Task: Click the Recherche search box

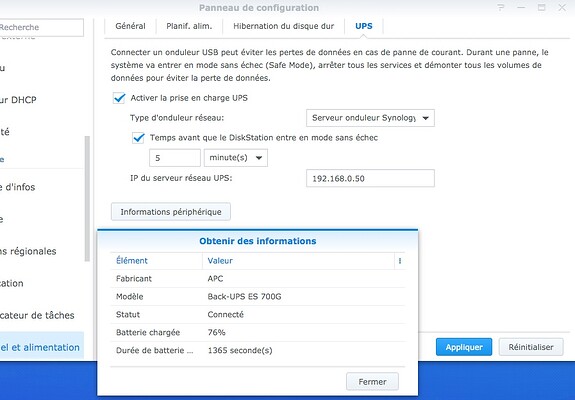Action: tap(41, 27)
